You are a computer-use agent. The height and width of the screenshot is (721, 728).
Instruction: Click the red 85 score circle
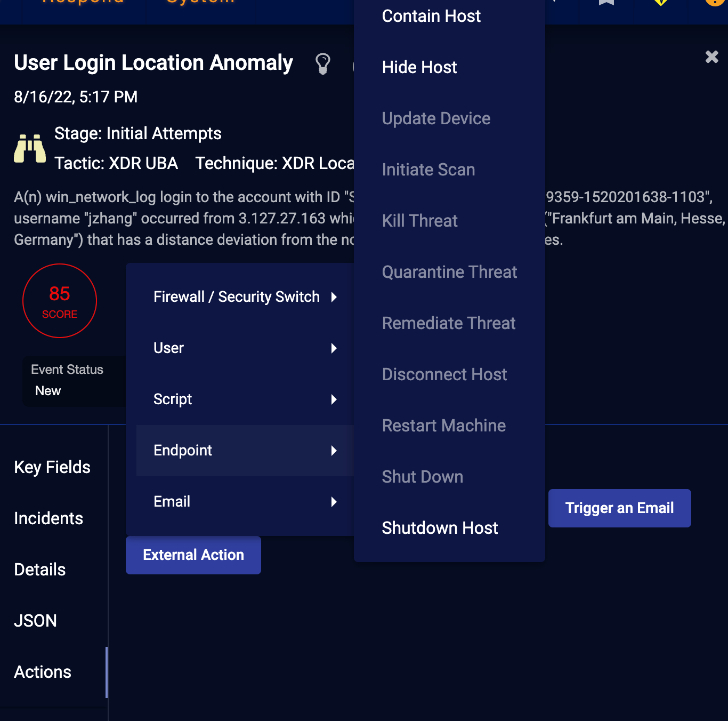pos(59,300)
